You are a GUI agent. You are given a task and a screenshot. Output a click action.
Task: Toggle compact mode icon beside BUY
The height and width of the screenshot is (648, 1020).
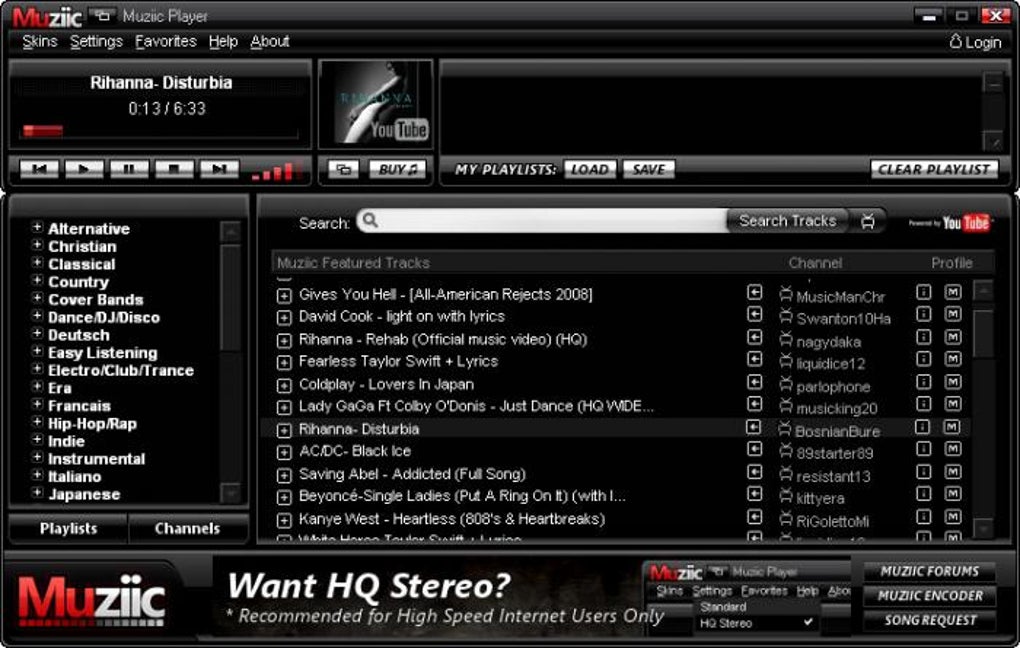(343, 170)
